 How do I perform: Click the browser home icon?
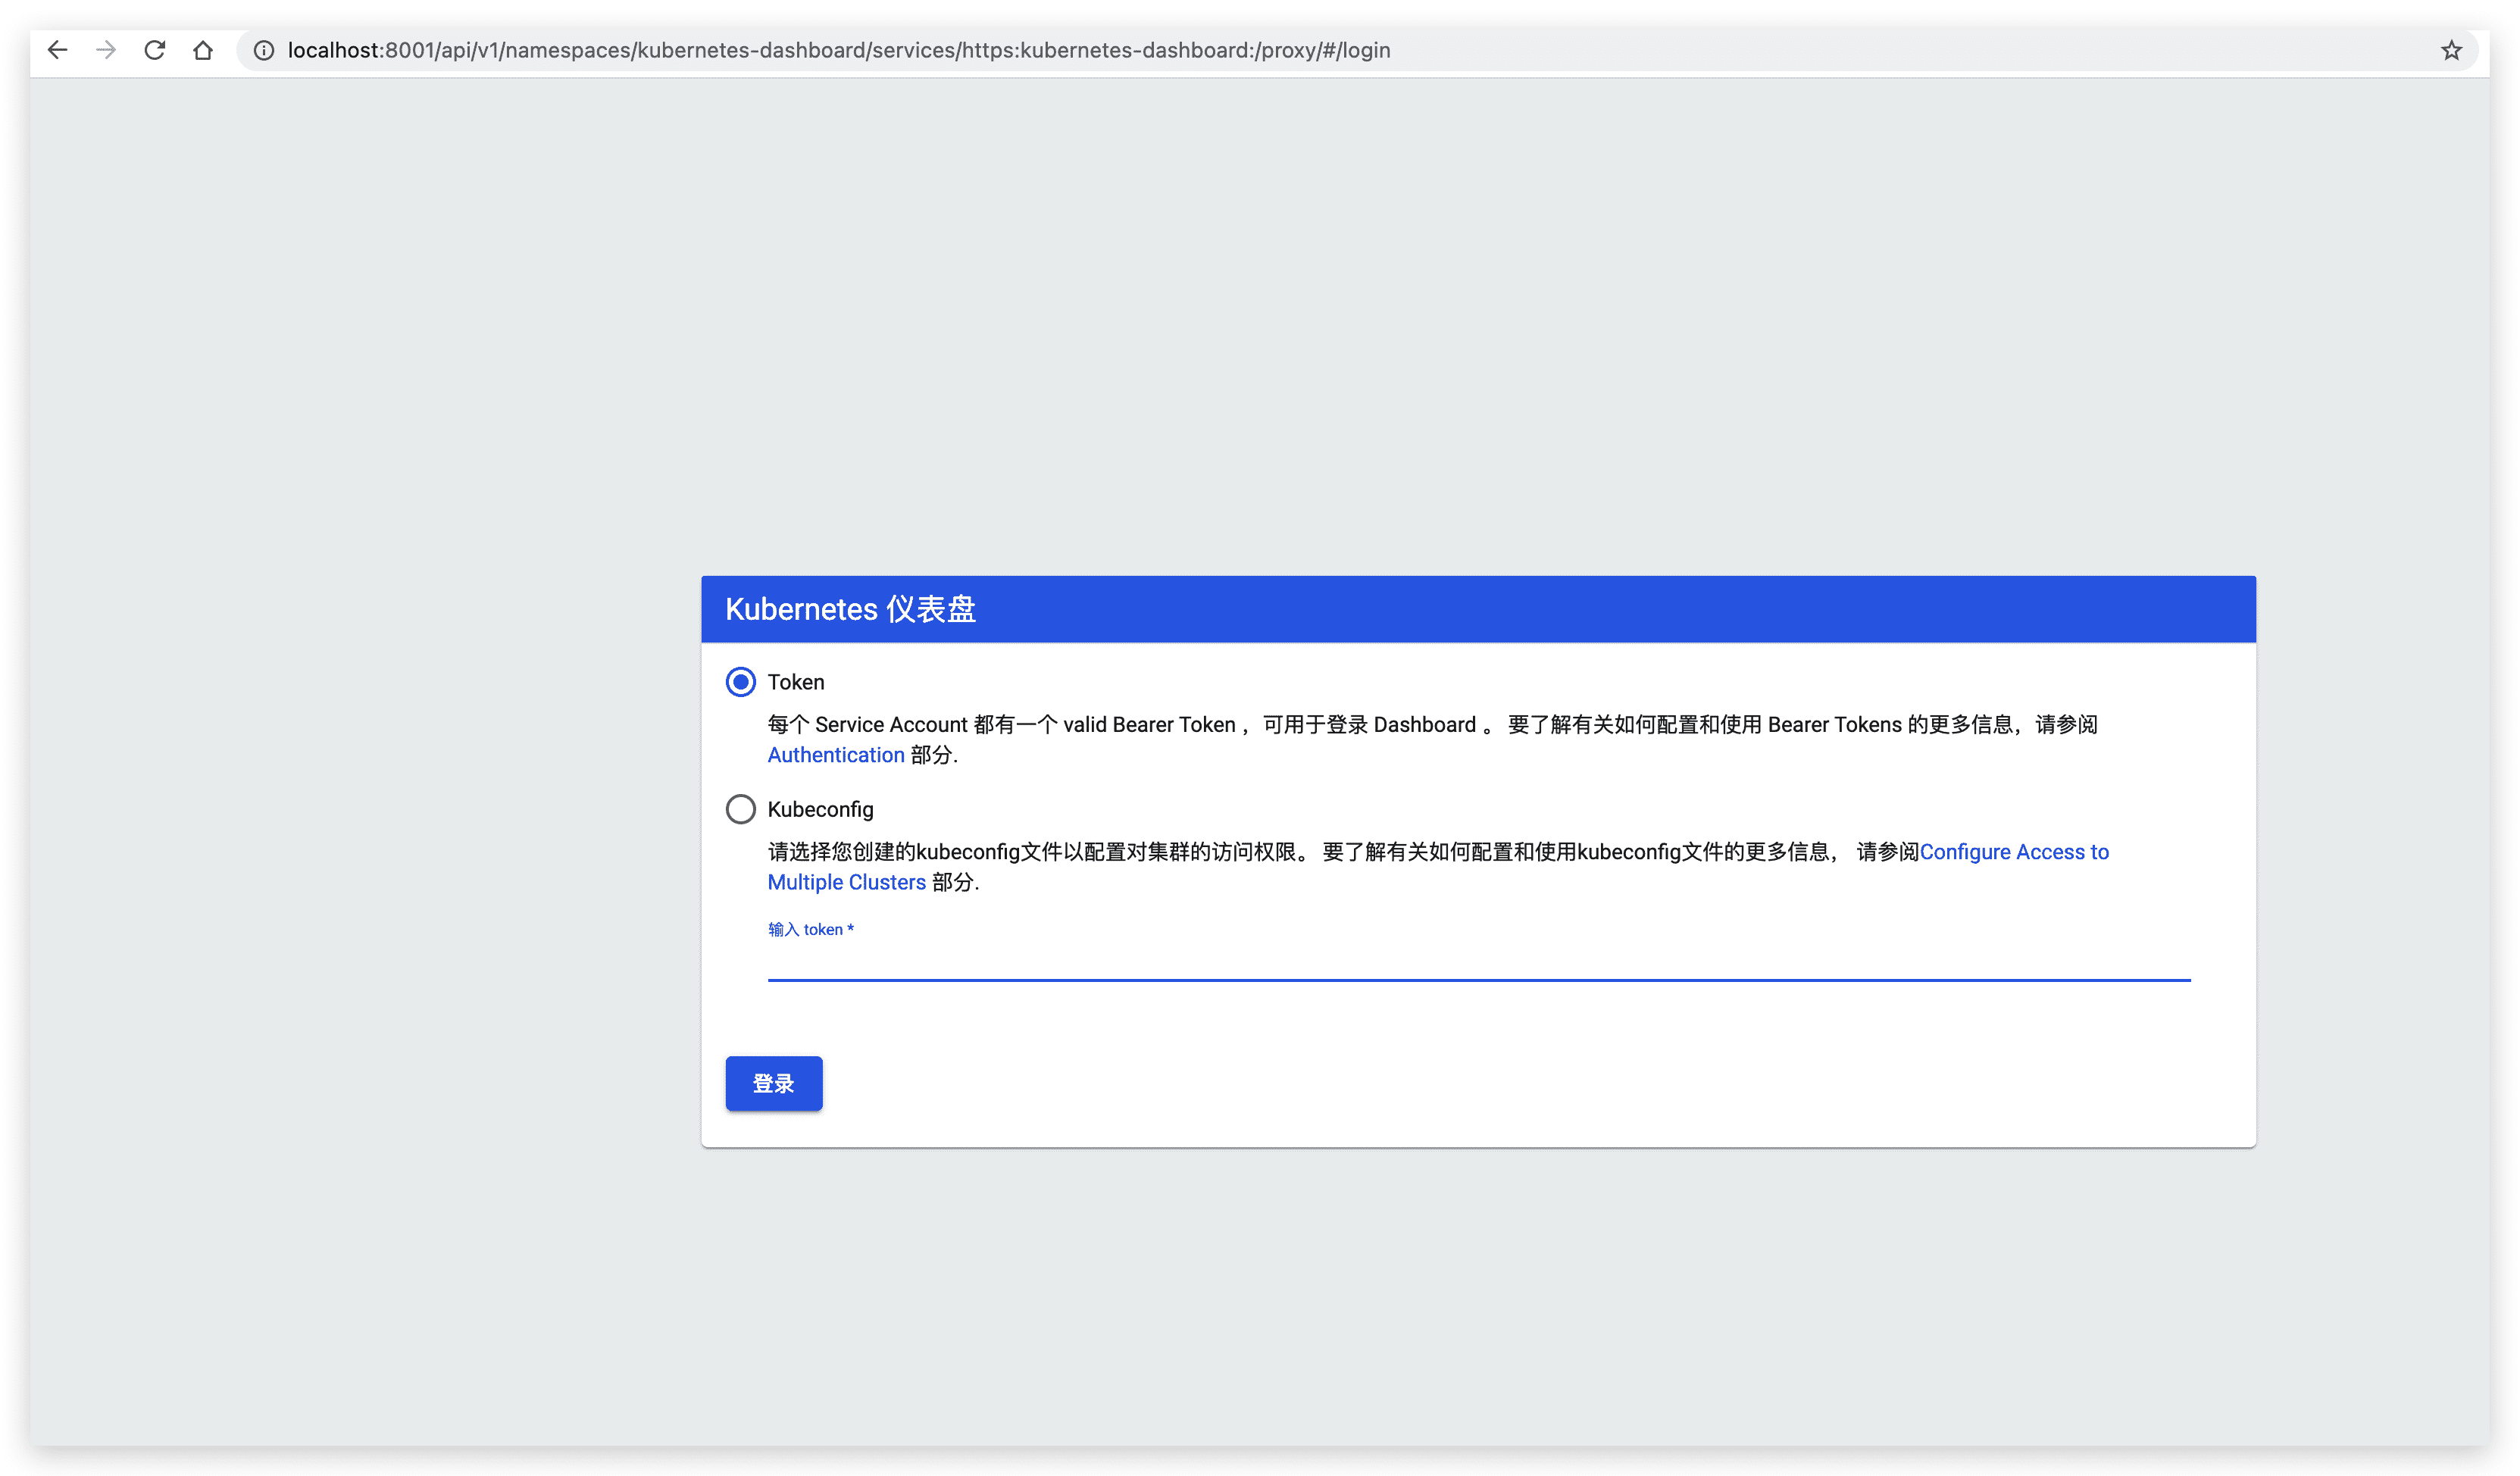pyautogui.click(x=203, y=50)
